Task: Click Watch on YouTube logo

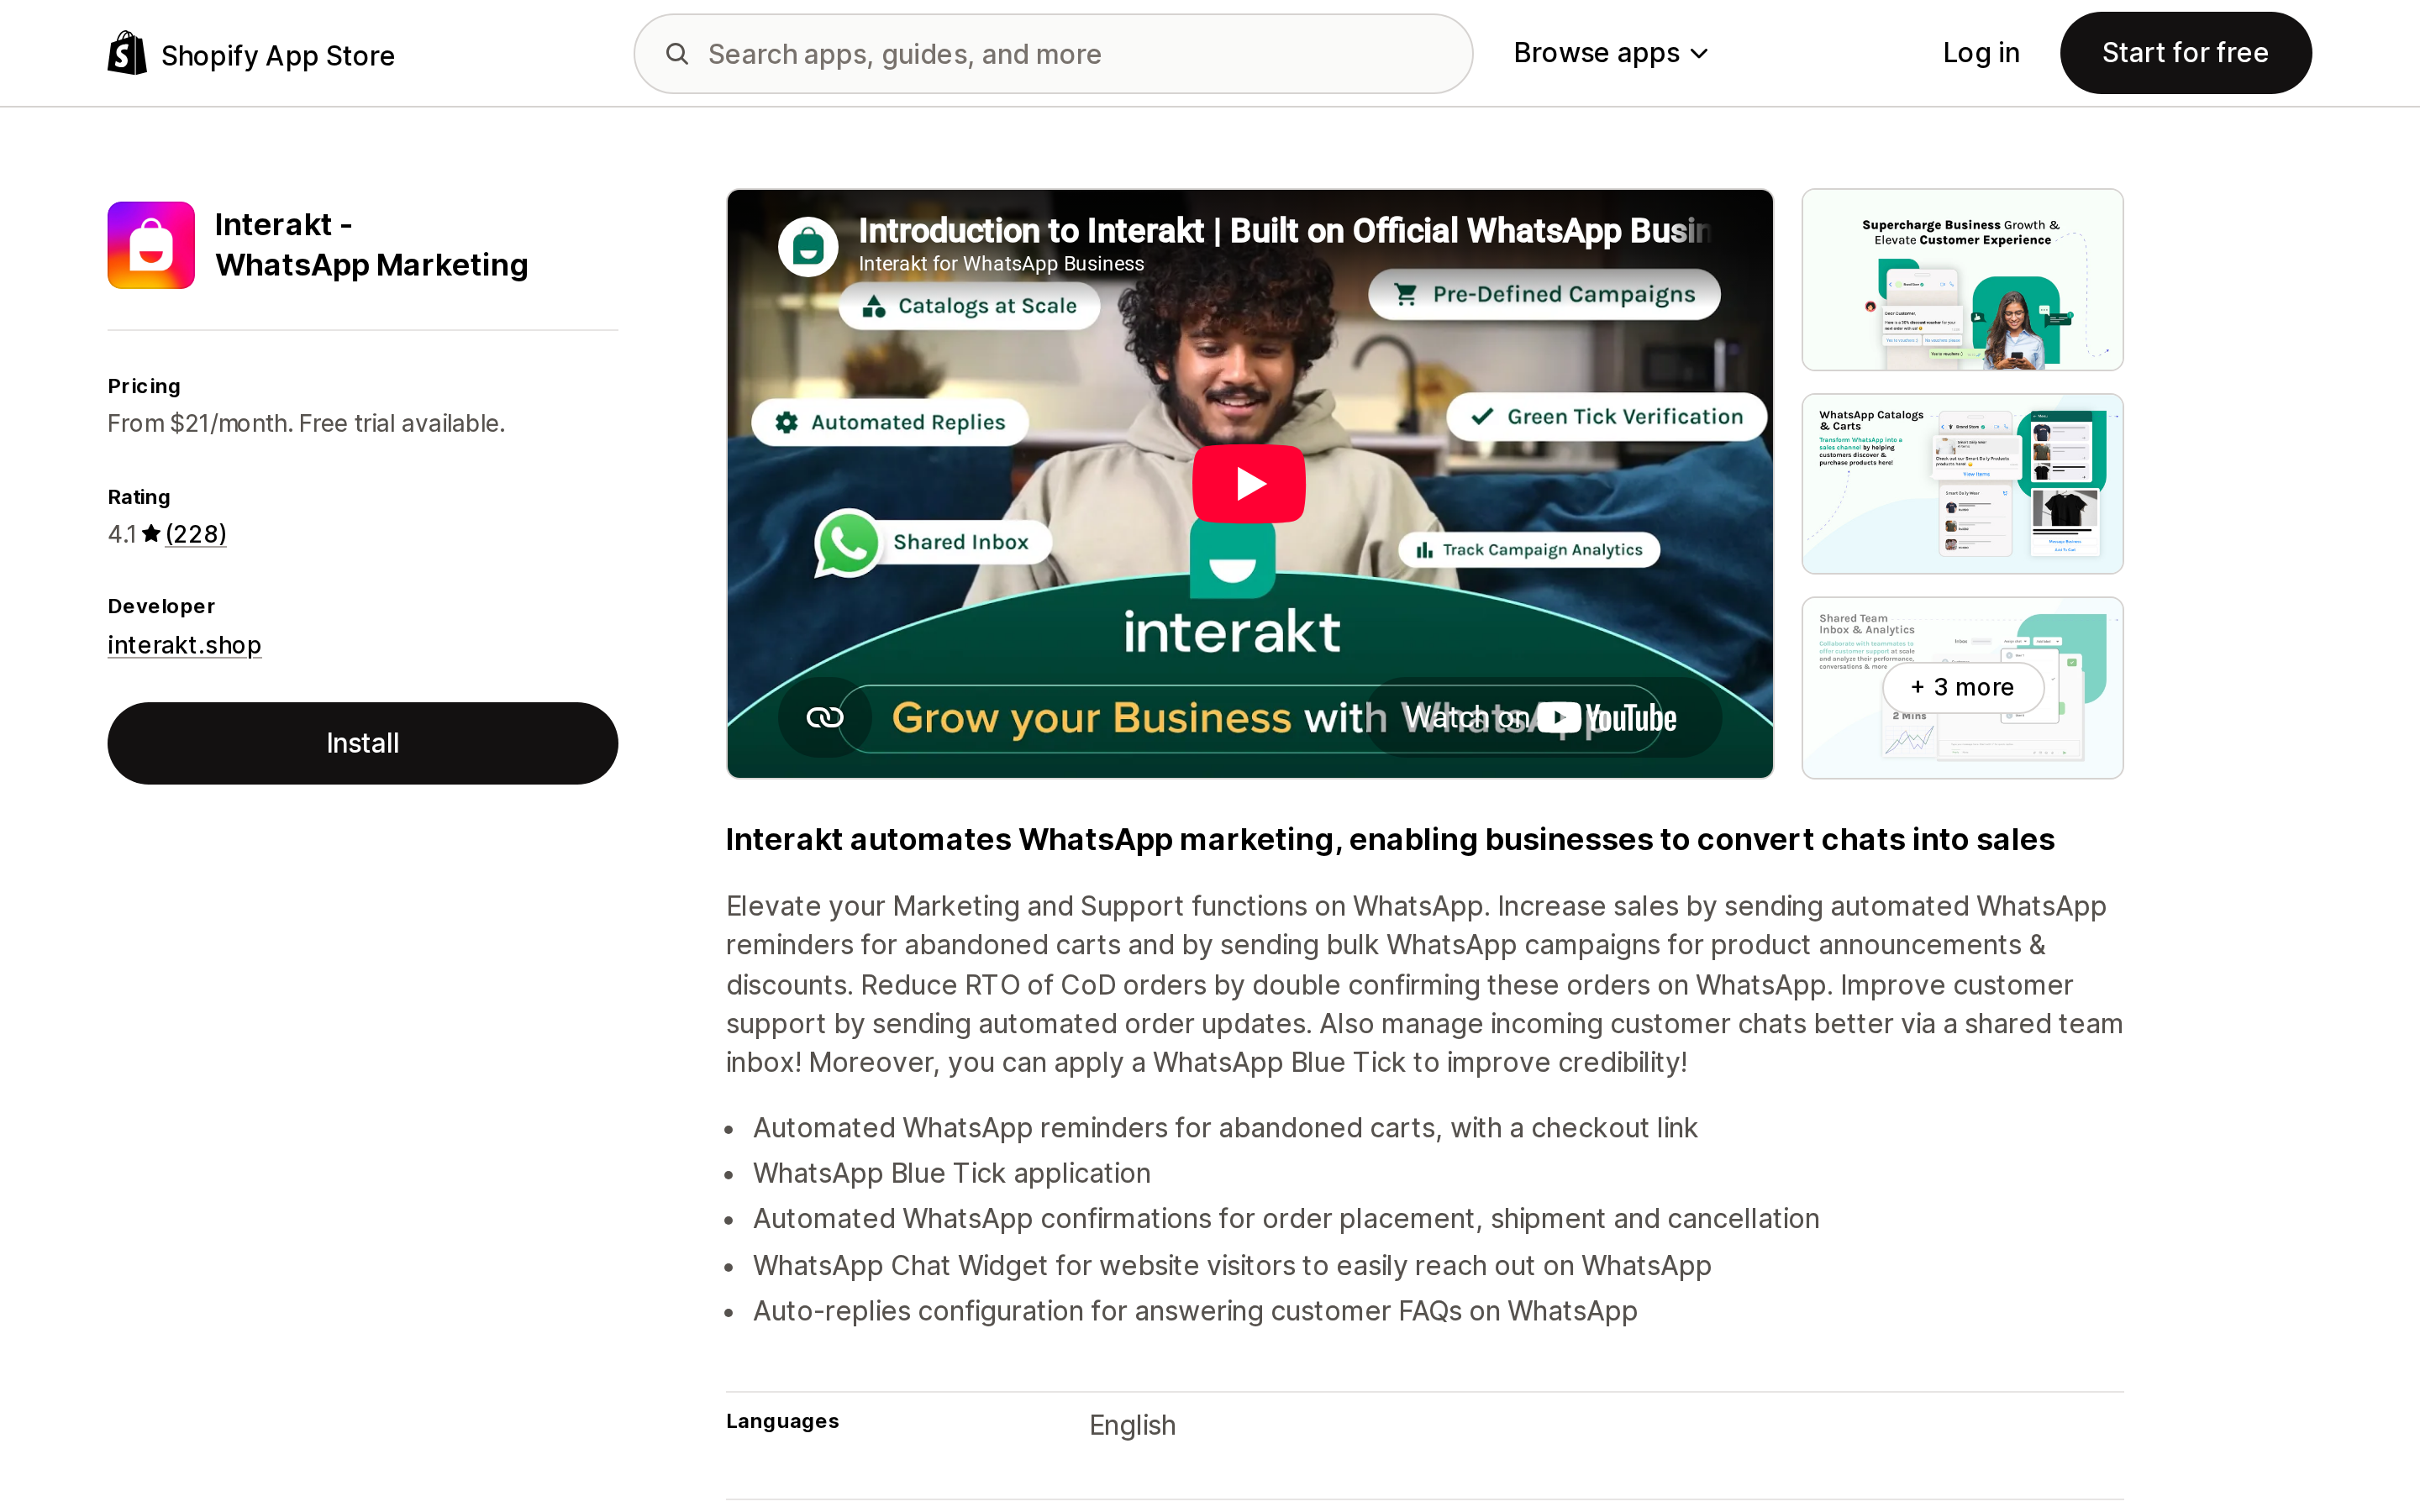Action: 1541,717
